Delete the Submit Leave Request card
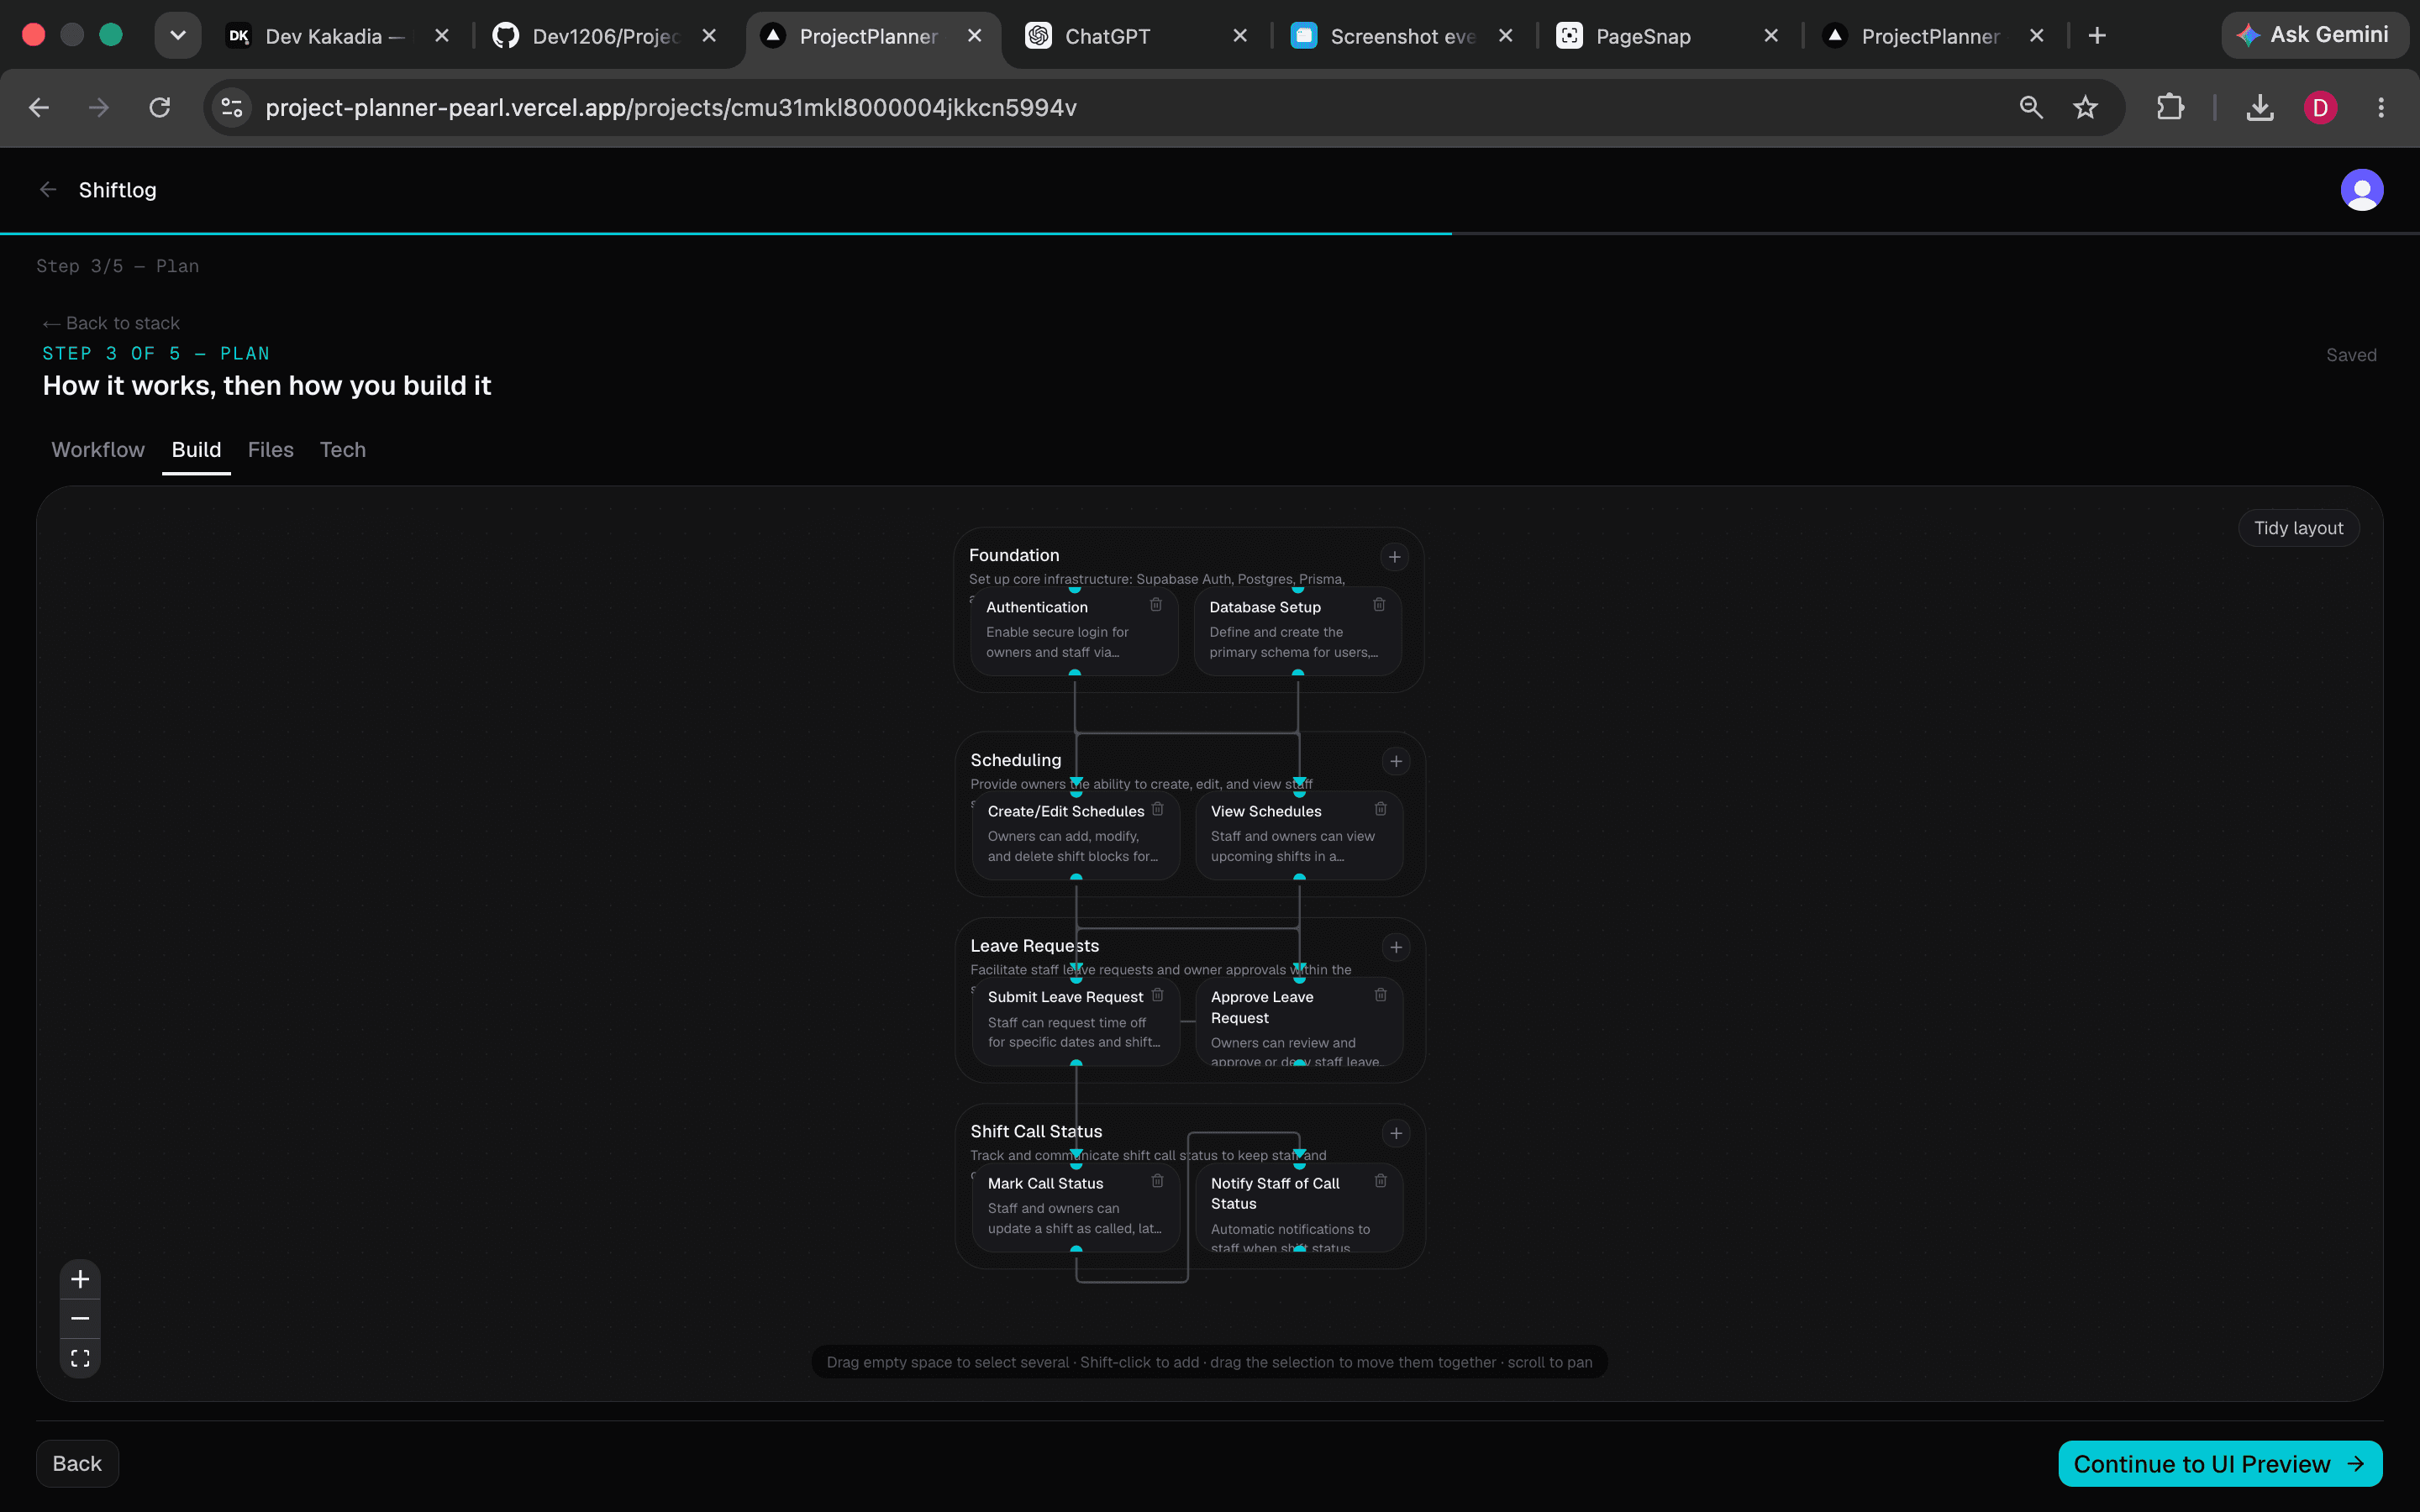 coord(1157,995)
